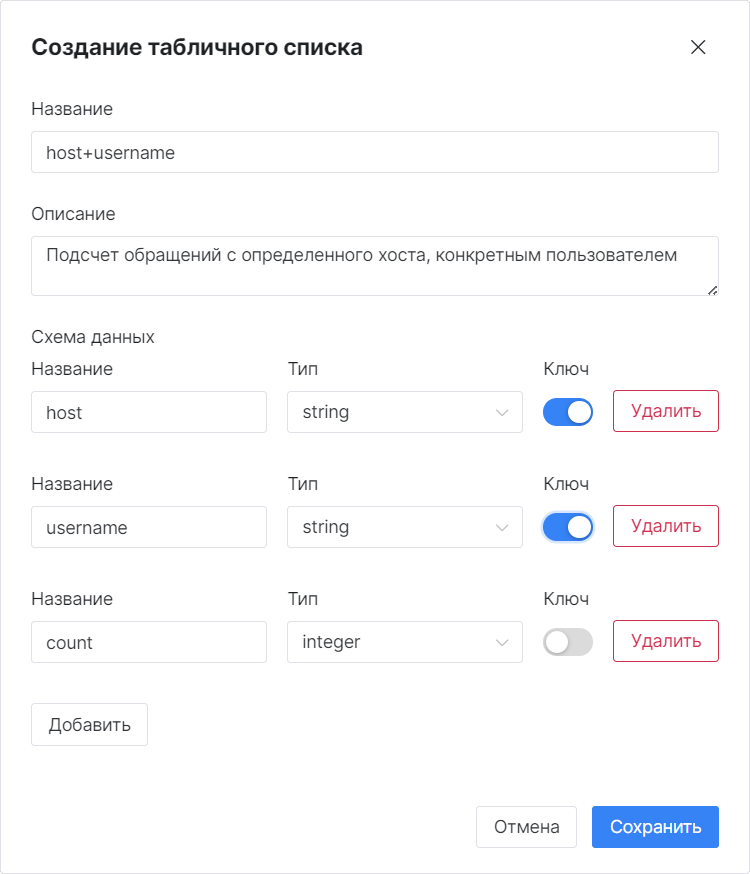The image size is (750, 874).
Task: Enable the key switch for count
Action: pos(568,642)
